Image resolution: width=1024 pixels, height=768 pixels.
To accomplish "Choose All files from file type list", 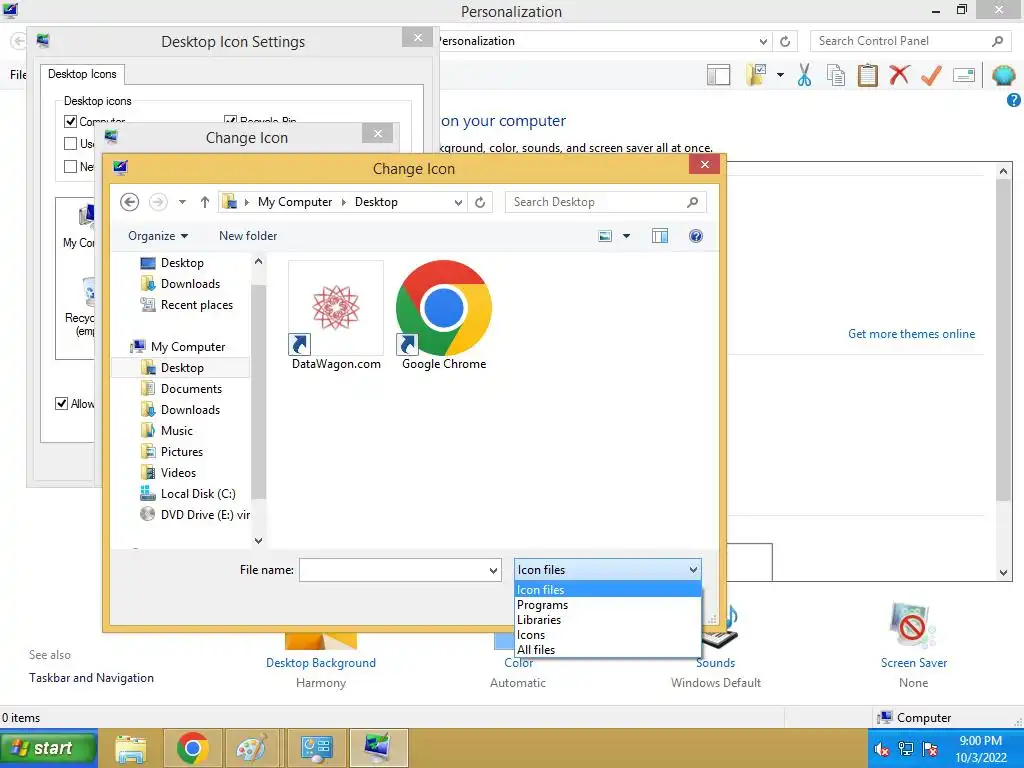I will tap(607, 650).
